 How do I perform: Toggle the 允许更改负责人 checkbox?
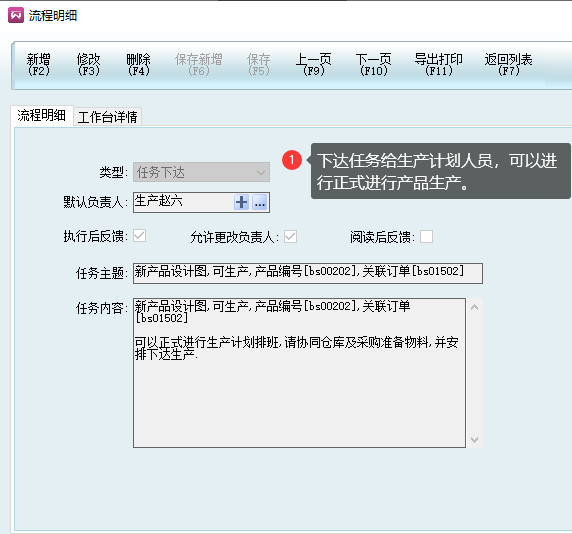point(291,236)
